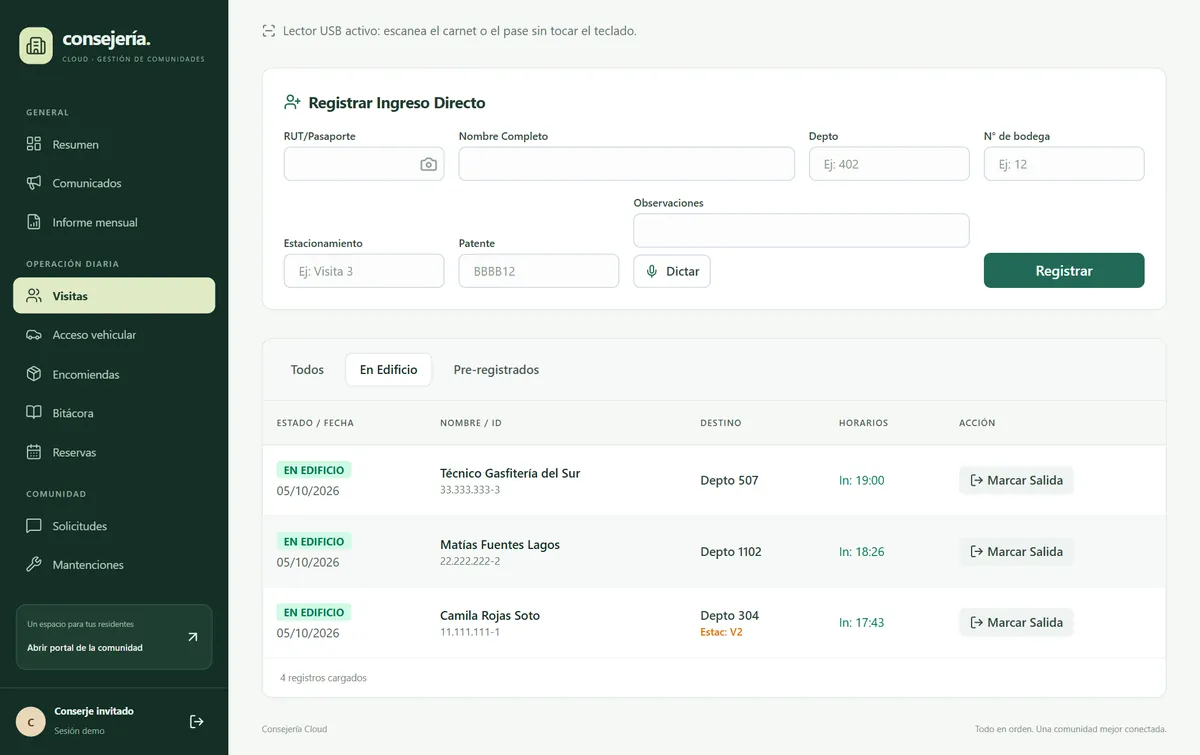Screen dimensions: 1200x755
Task: Submit the form with the Registrar button
Action: (1064, 270)
